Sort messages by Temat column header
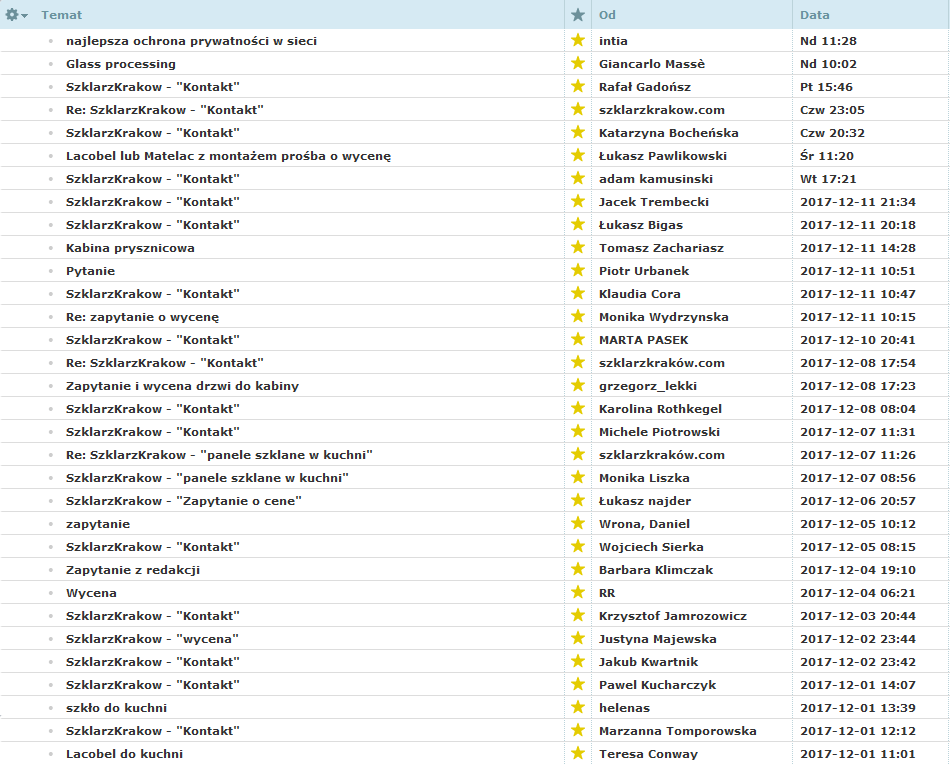Image resolution: width=950 pixels, height=764 pixels. [x=61, y=15]
